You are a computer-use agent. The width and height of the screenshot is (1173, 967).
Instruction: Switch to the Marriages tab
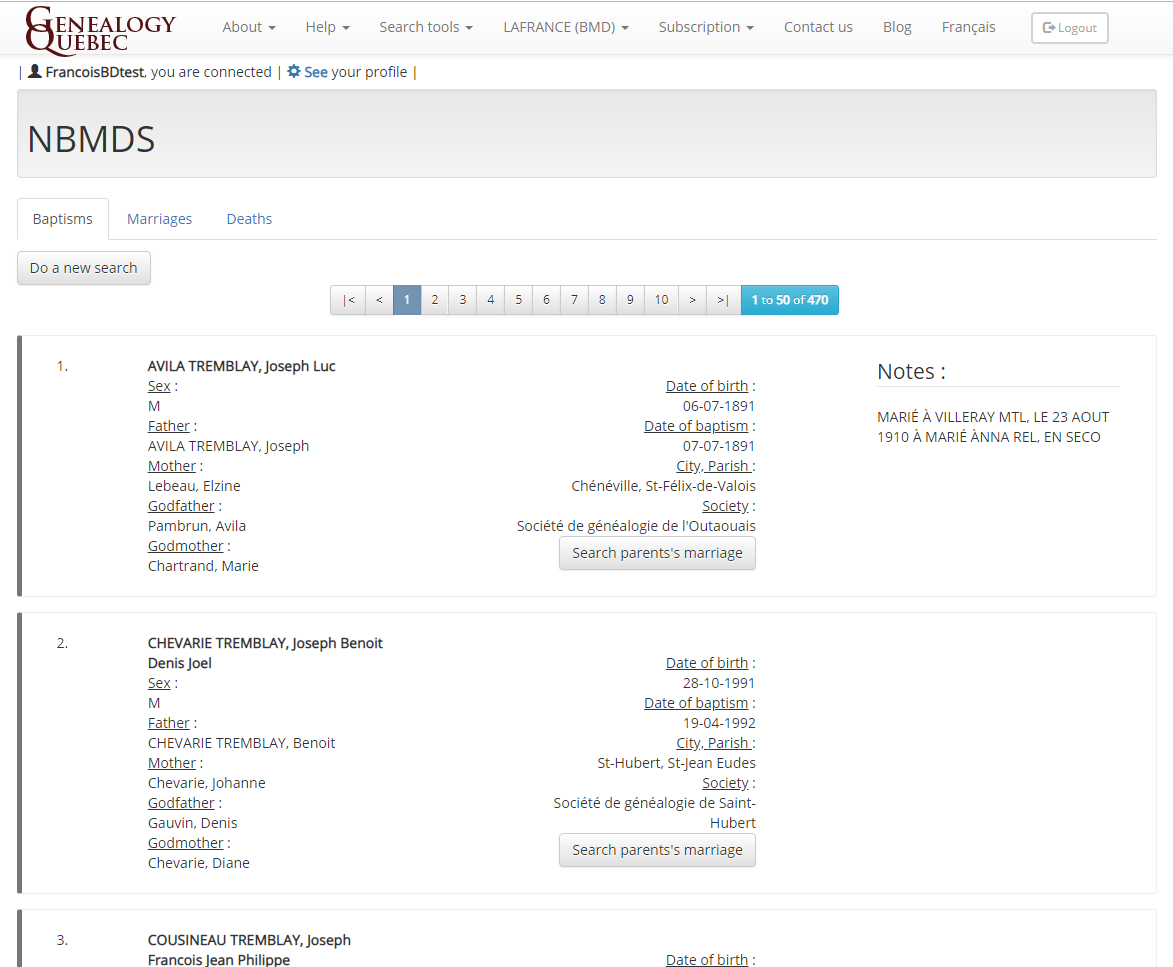159,219
